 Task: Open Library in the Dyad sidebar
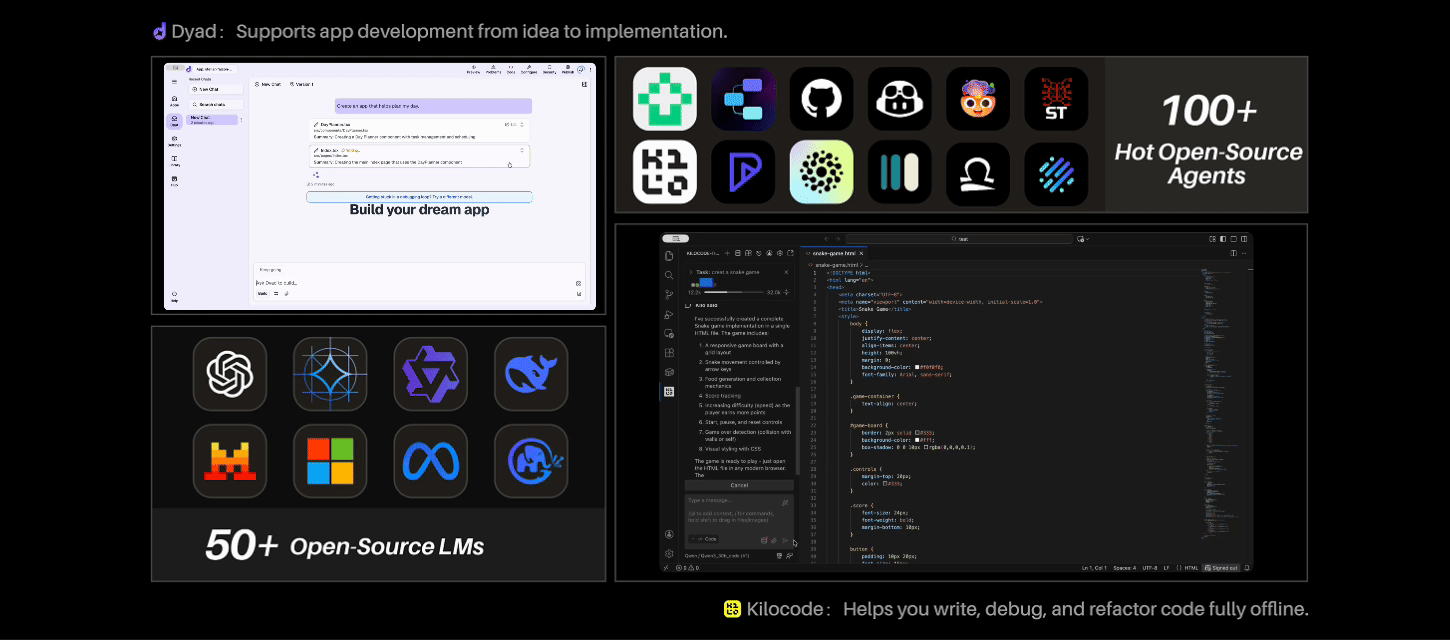tap(174, 161)
